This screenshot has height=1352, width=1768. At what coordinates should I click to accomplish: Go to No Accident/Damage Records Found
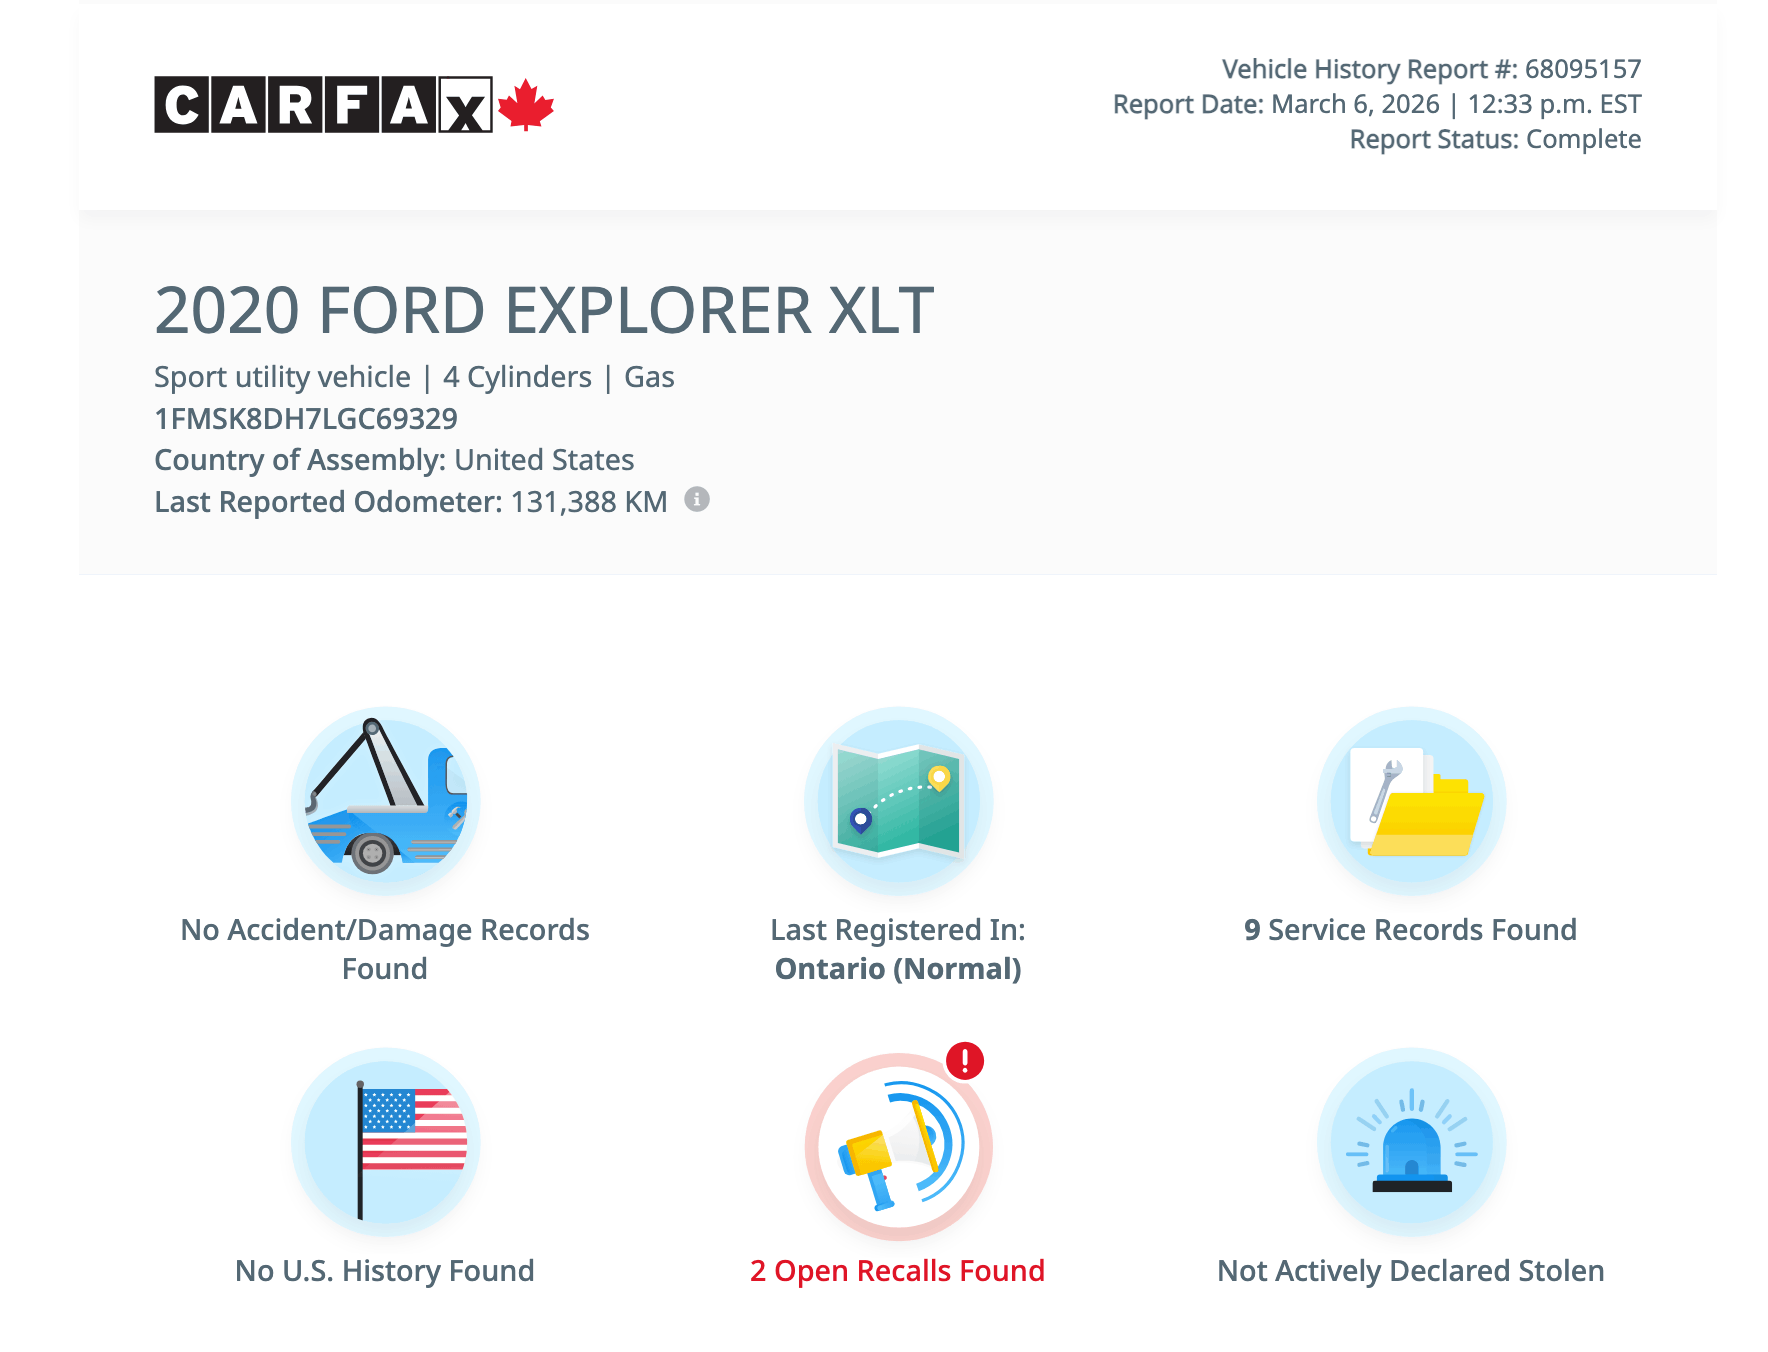click(x=385, y=948)
